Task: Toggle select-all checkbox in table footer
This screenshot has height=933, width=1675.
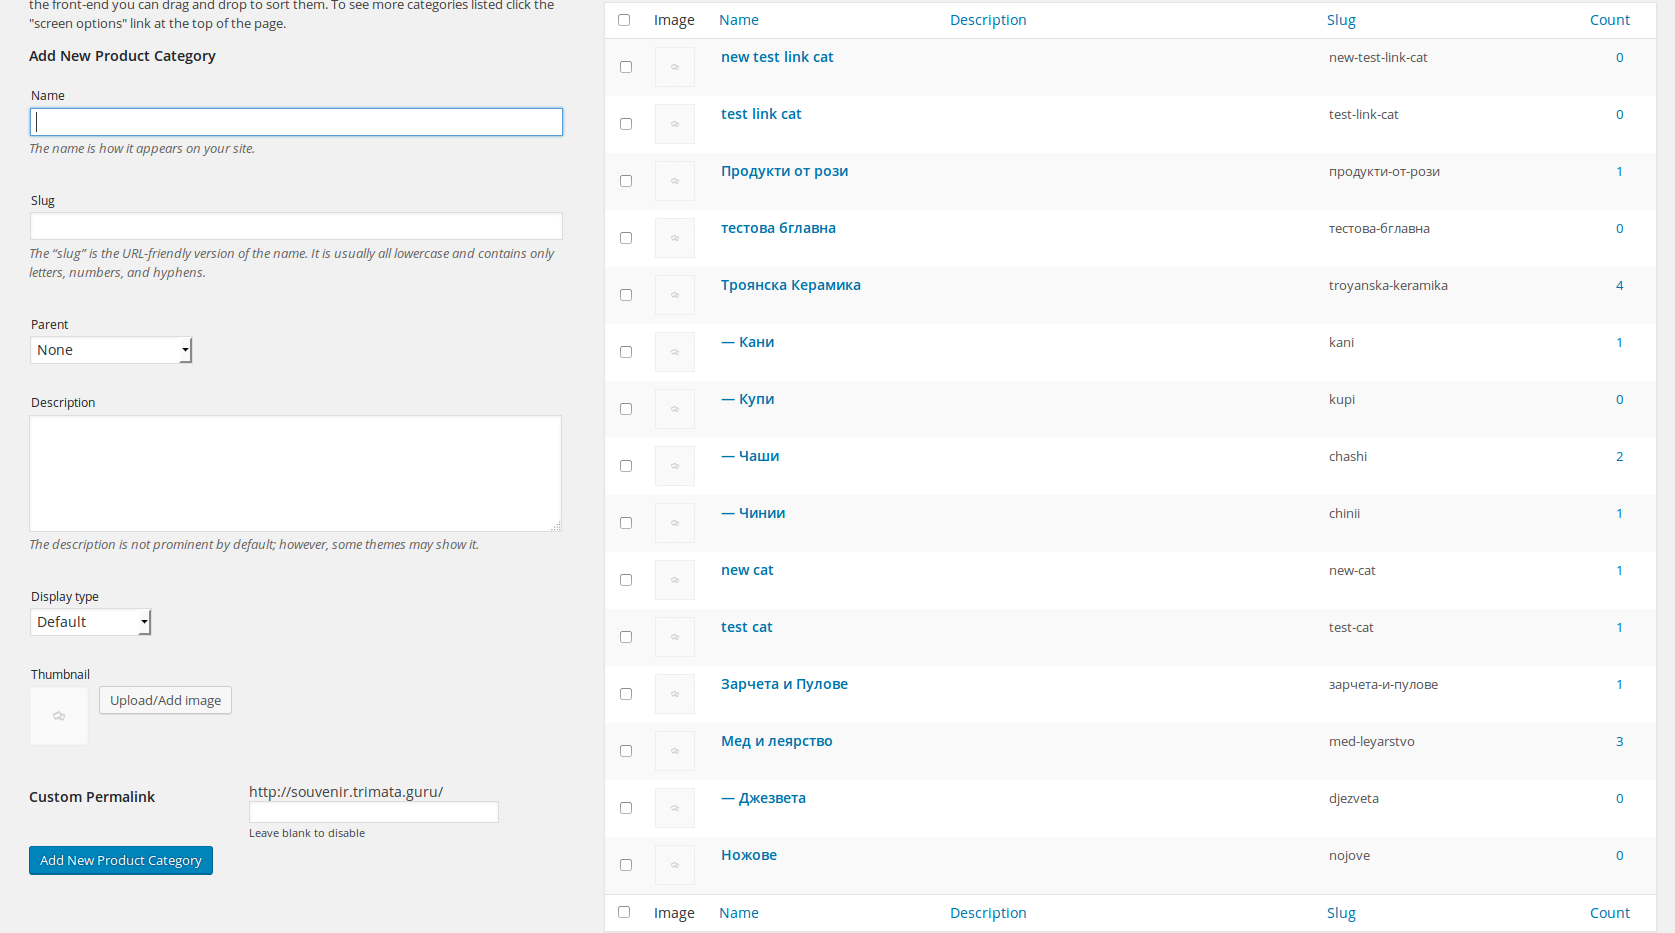Action: tap(624, 912)
